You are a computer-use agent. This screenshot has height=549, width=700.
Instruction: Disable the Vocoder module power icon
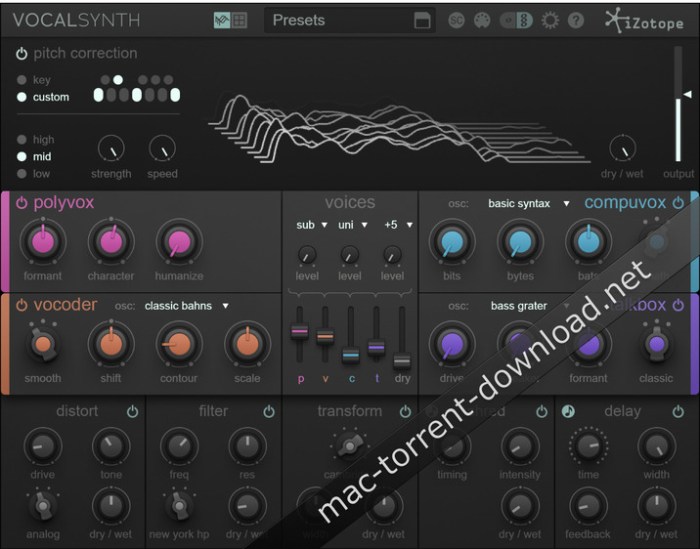(x=22, y=305)
